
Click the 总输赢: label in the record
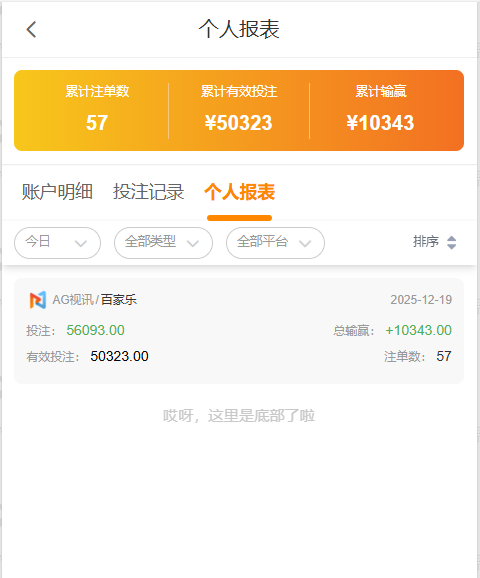tap(354, 331)
